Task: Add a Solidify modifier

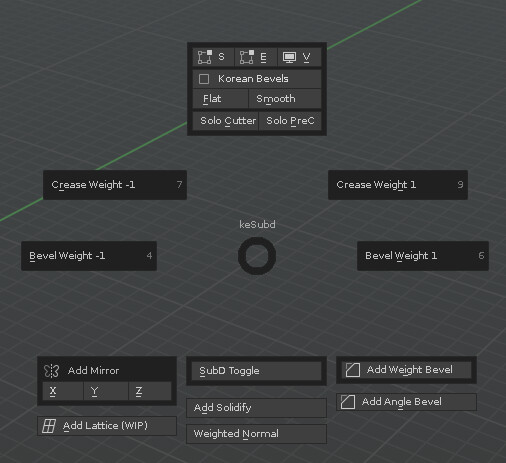Action: point(256,408)
